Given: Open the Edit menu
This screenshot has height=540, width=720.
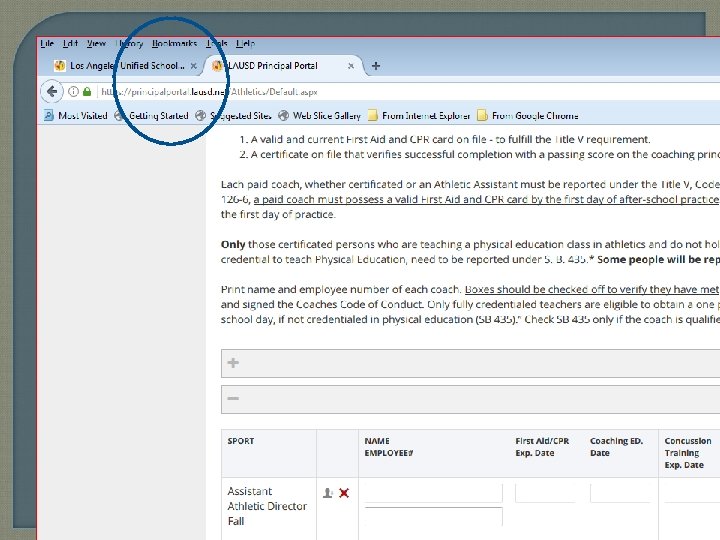Looking at the screenshot, I should (x=70, y=44).
